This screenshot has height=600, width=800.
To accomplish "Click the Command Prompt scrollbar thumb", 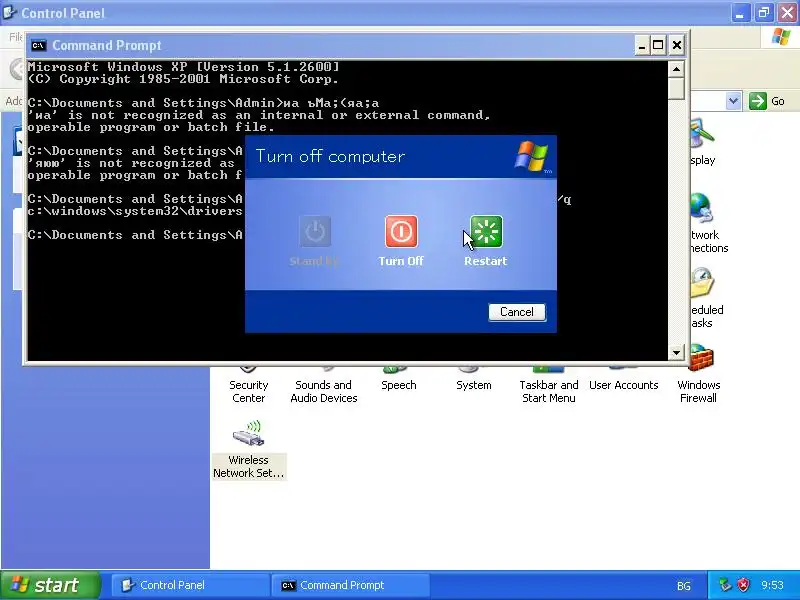I will (x=676, y=88).
